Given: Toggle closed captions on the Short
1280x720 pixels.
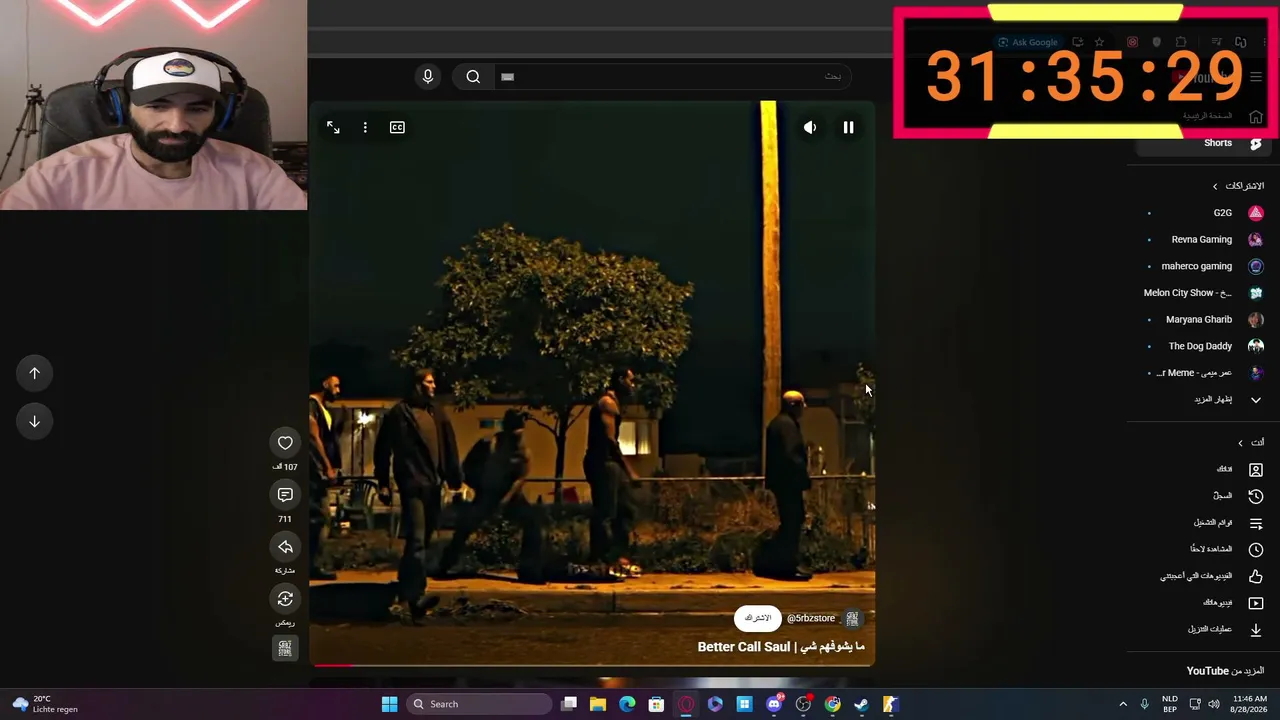Looking at the screenshot, I should coord(397,127).
